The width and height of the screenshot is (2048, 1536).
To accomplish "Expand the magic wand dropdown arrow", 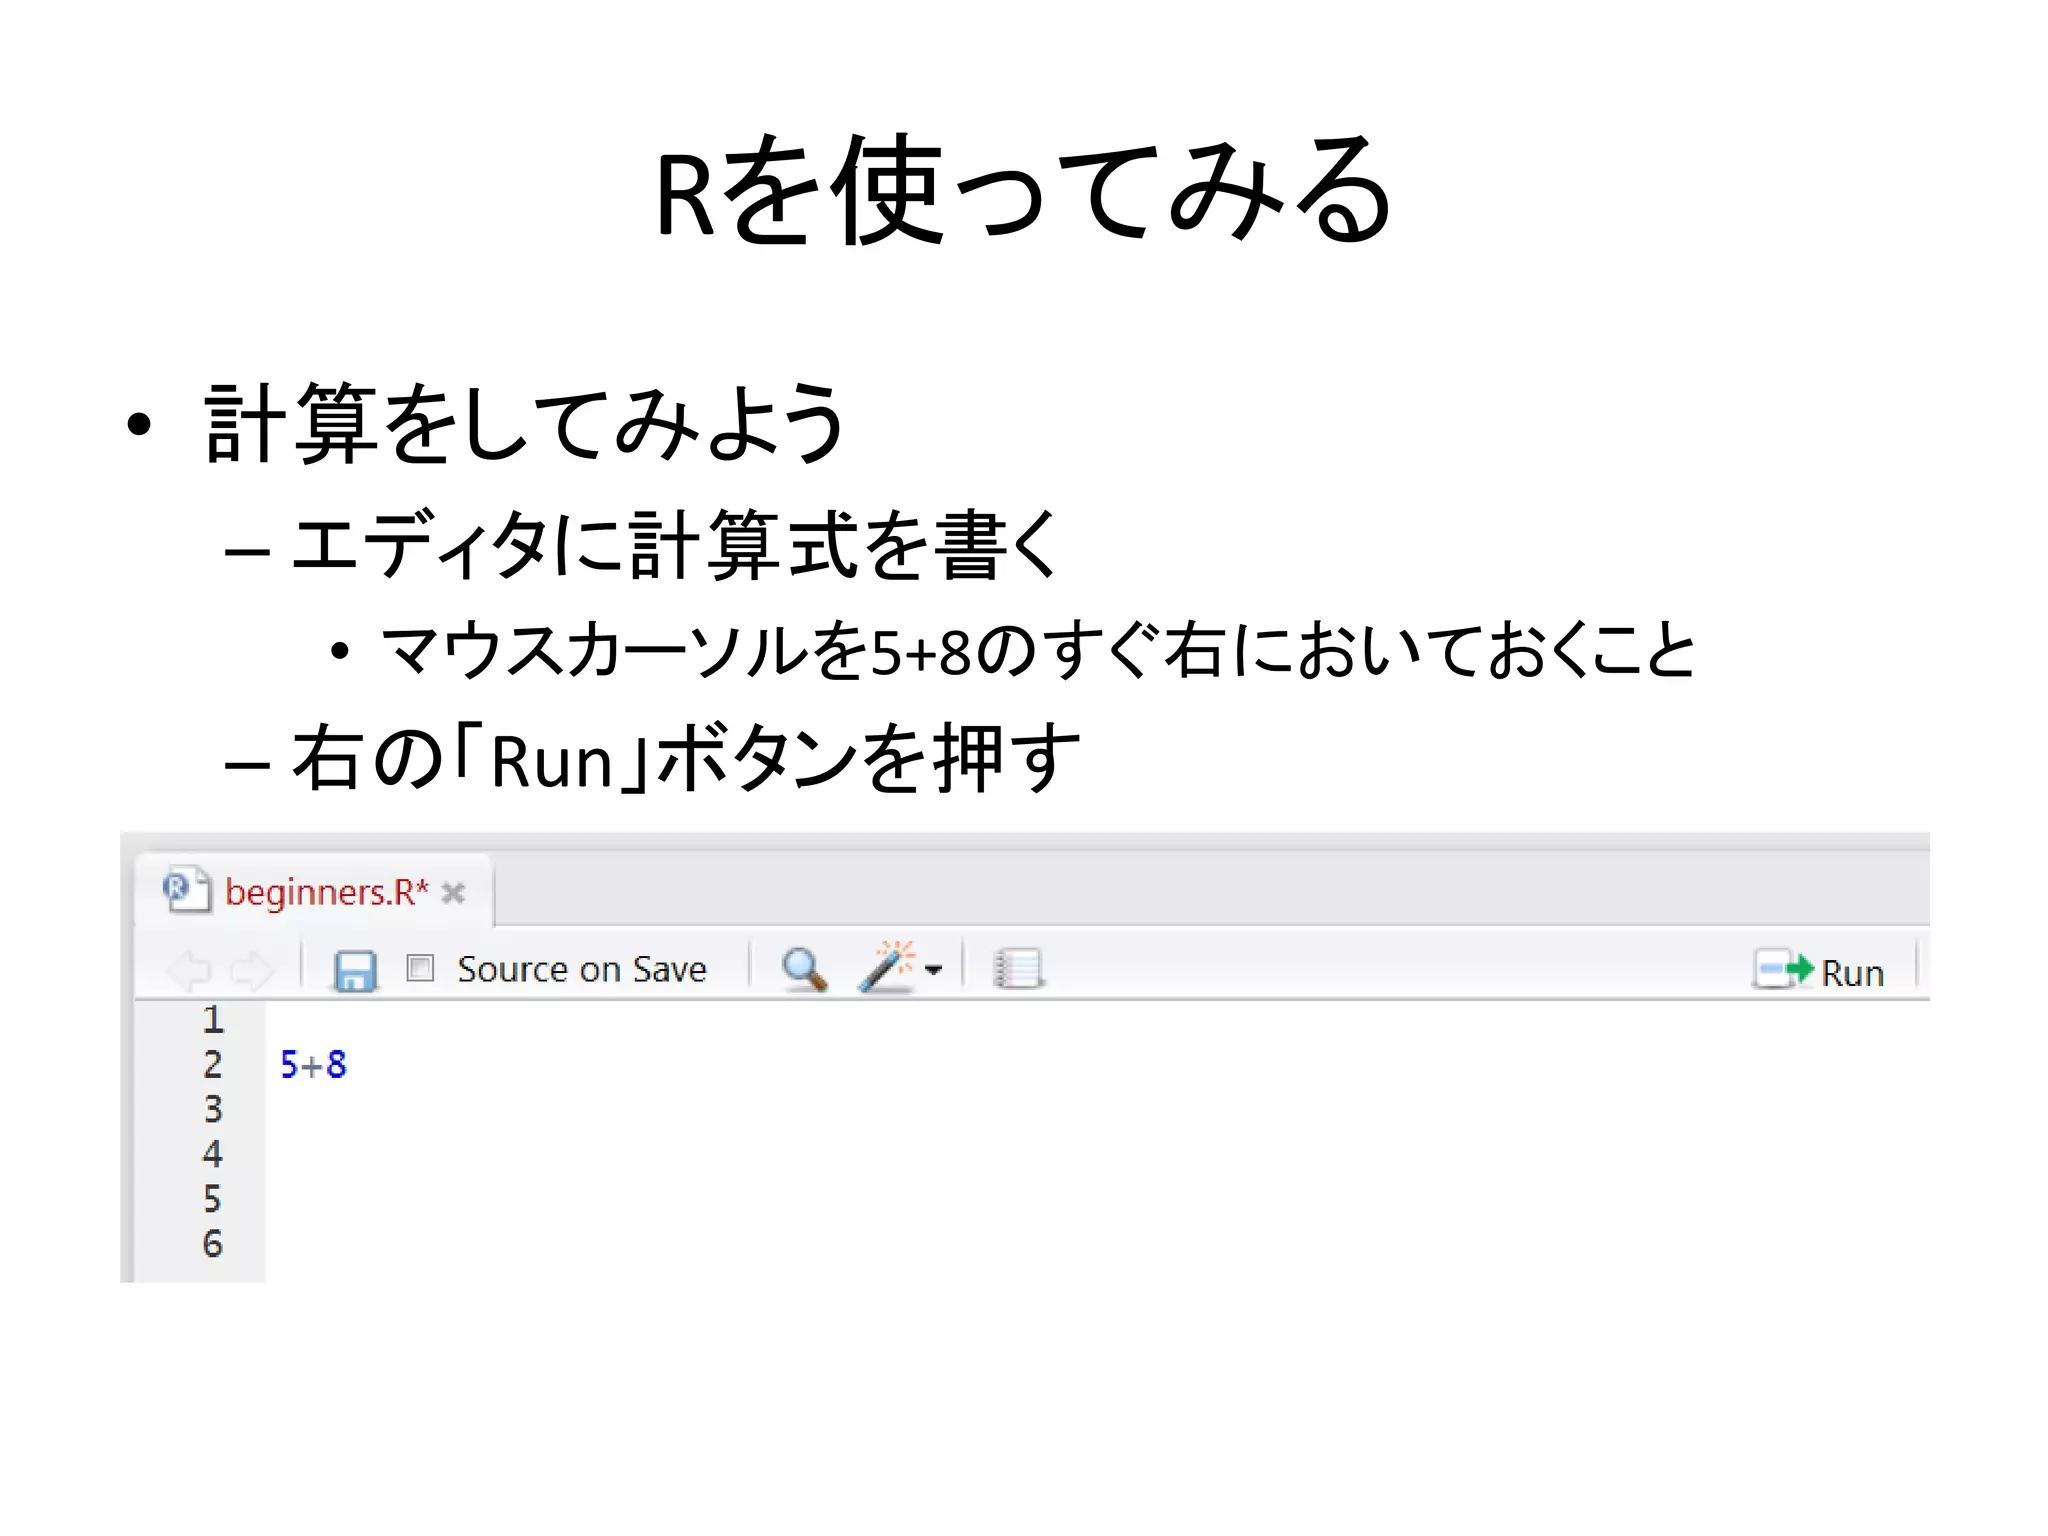I will pyautogui.click(x=933, y=970).
